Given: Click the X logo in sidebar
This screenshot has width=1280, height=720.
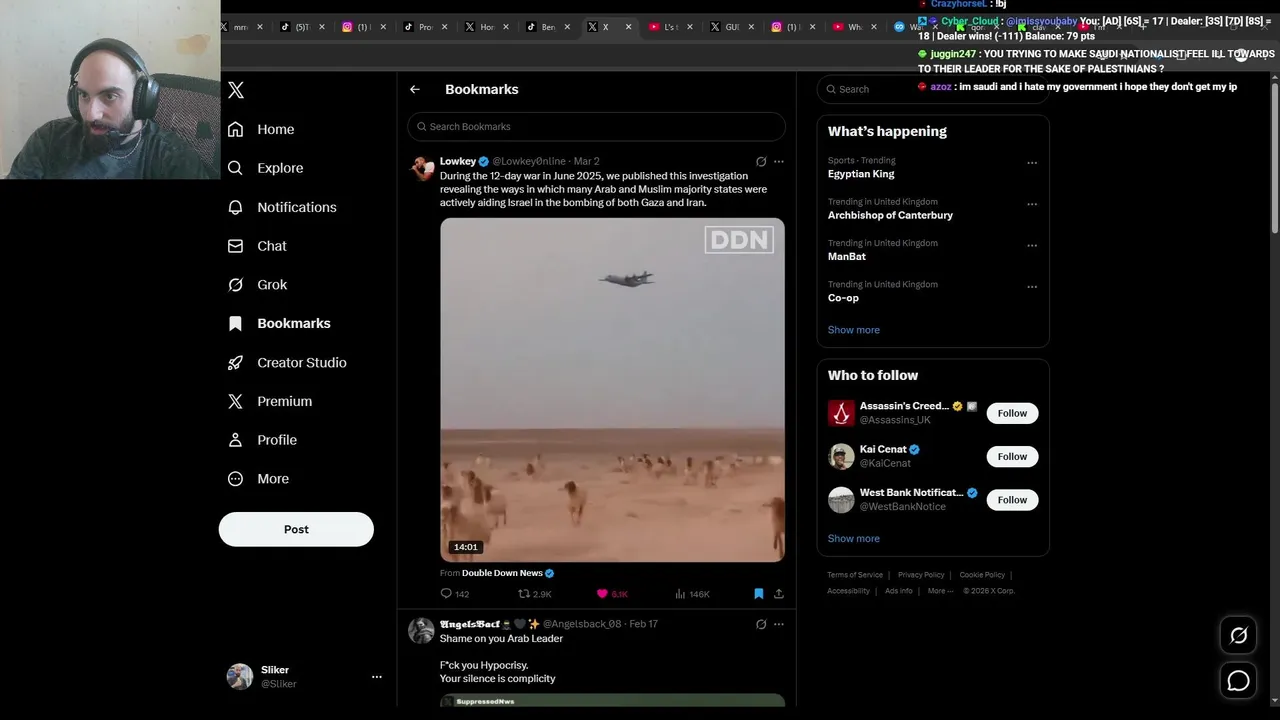Looking at the screenshot, I should point(236,90).
